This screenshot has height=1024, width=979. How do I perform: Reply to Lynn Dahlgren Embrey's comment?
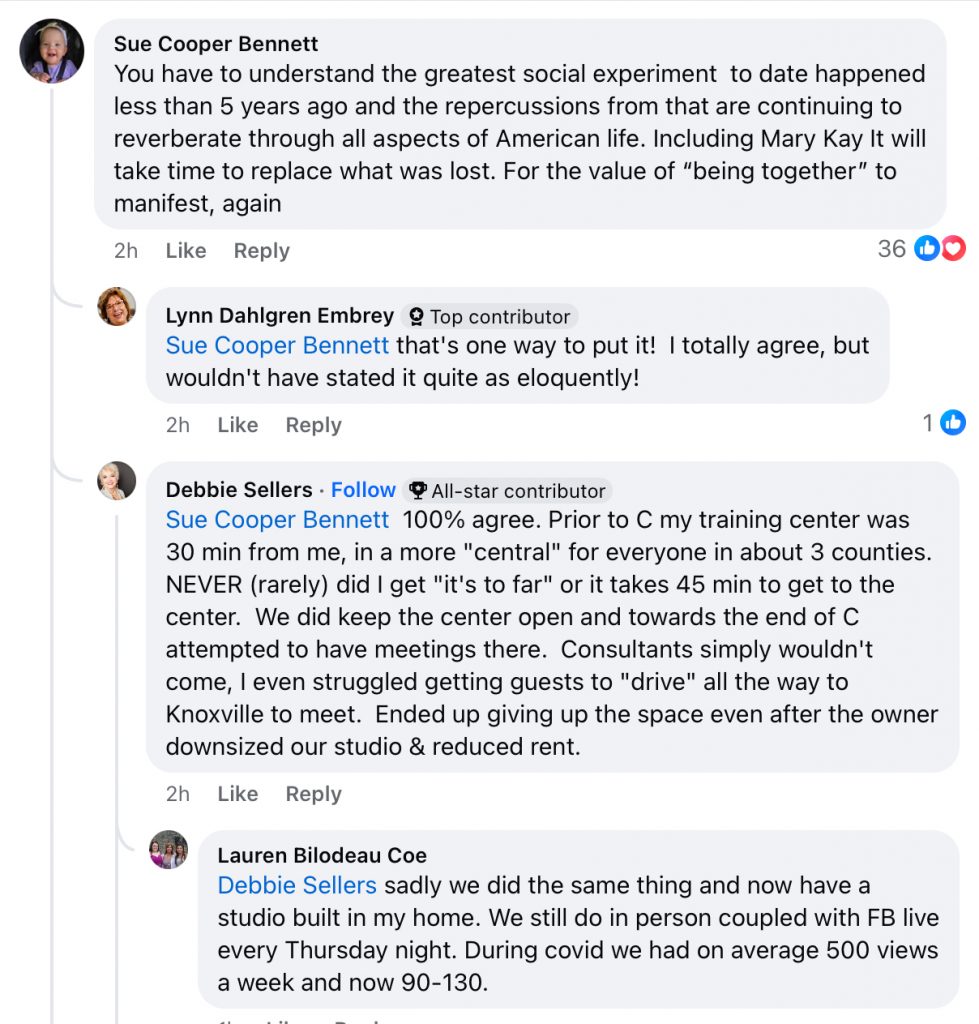tap(313, 425)
